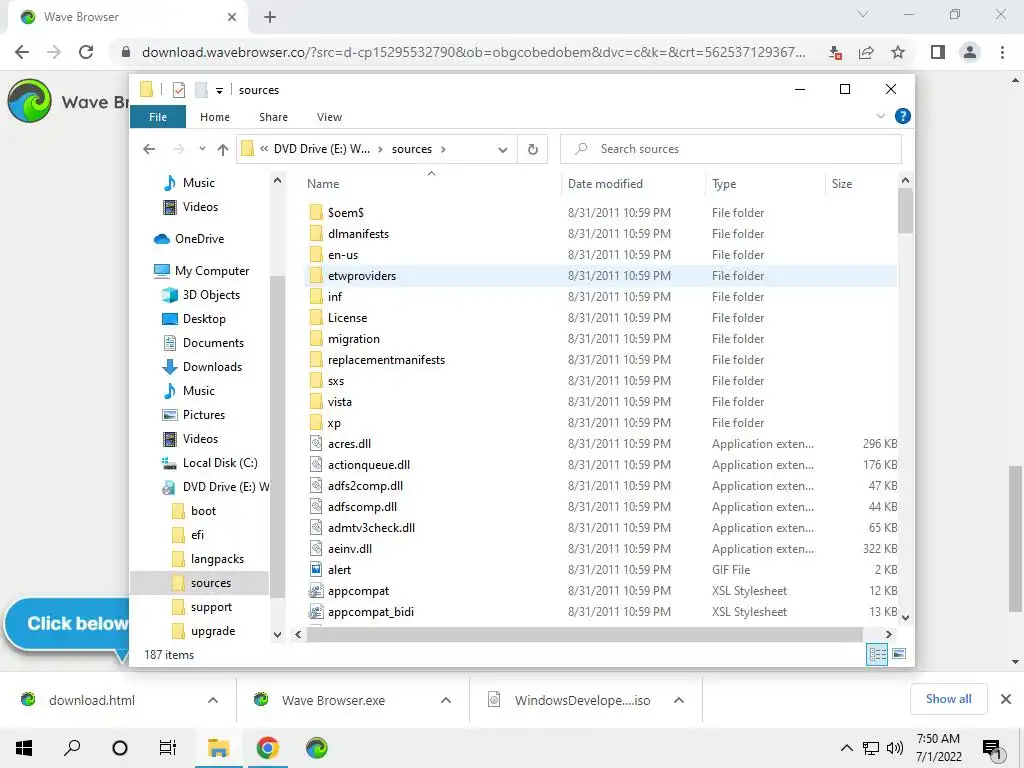Show hidden tray icons chevron
Viewport: 1024px width, 768px height.
(x=846, y=748)
